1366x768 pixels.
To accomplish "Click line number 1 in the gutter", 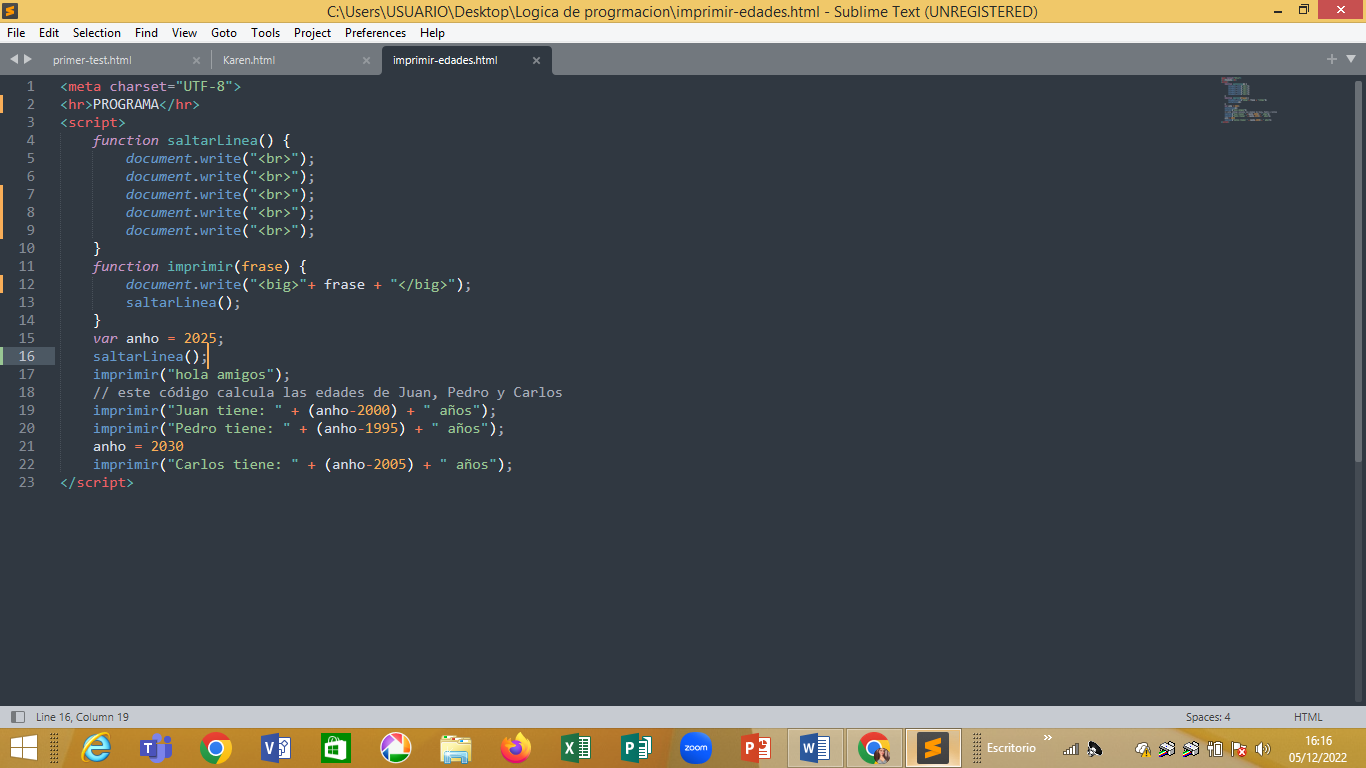I will [30, 86].
